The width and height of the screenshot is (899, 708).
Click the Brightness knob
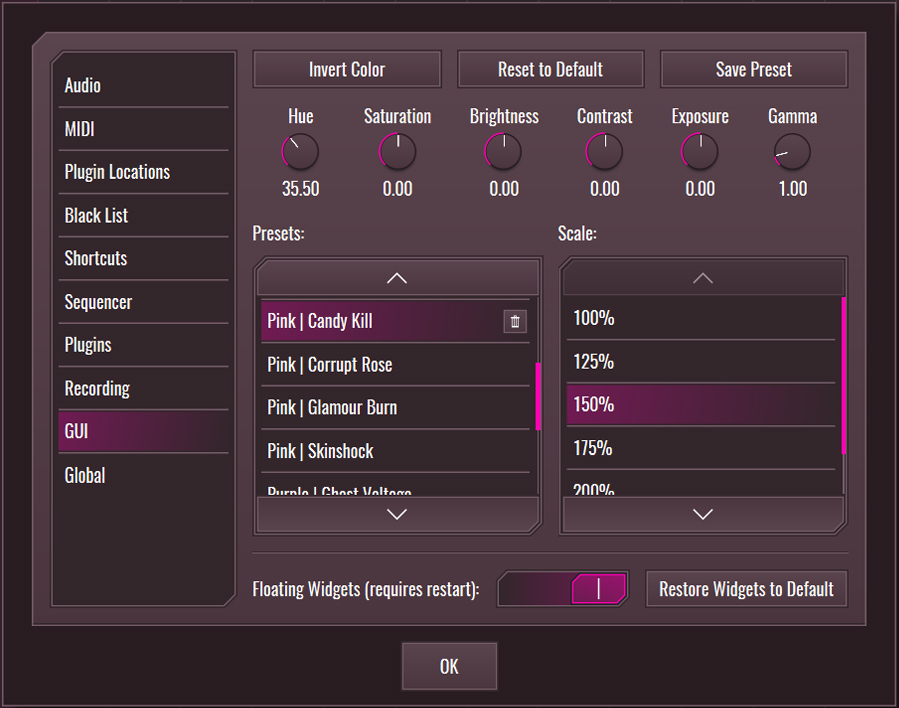tap(503, 152)
